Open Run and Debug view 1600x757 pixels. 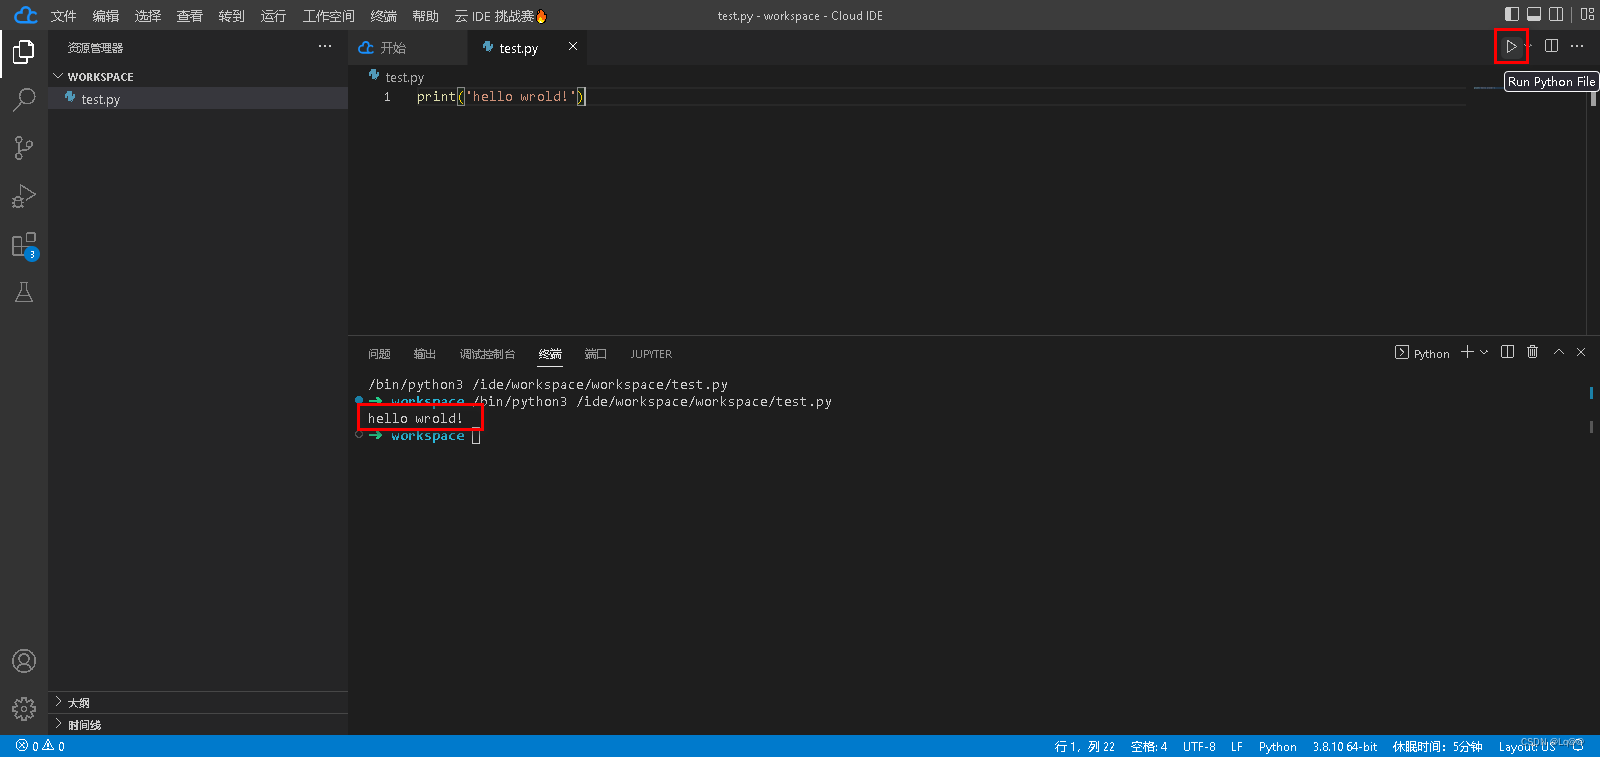[24, 196]
